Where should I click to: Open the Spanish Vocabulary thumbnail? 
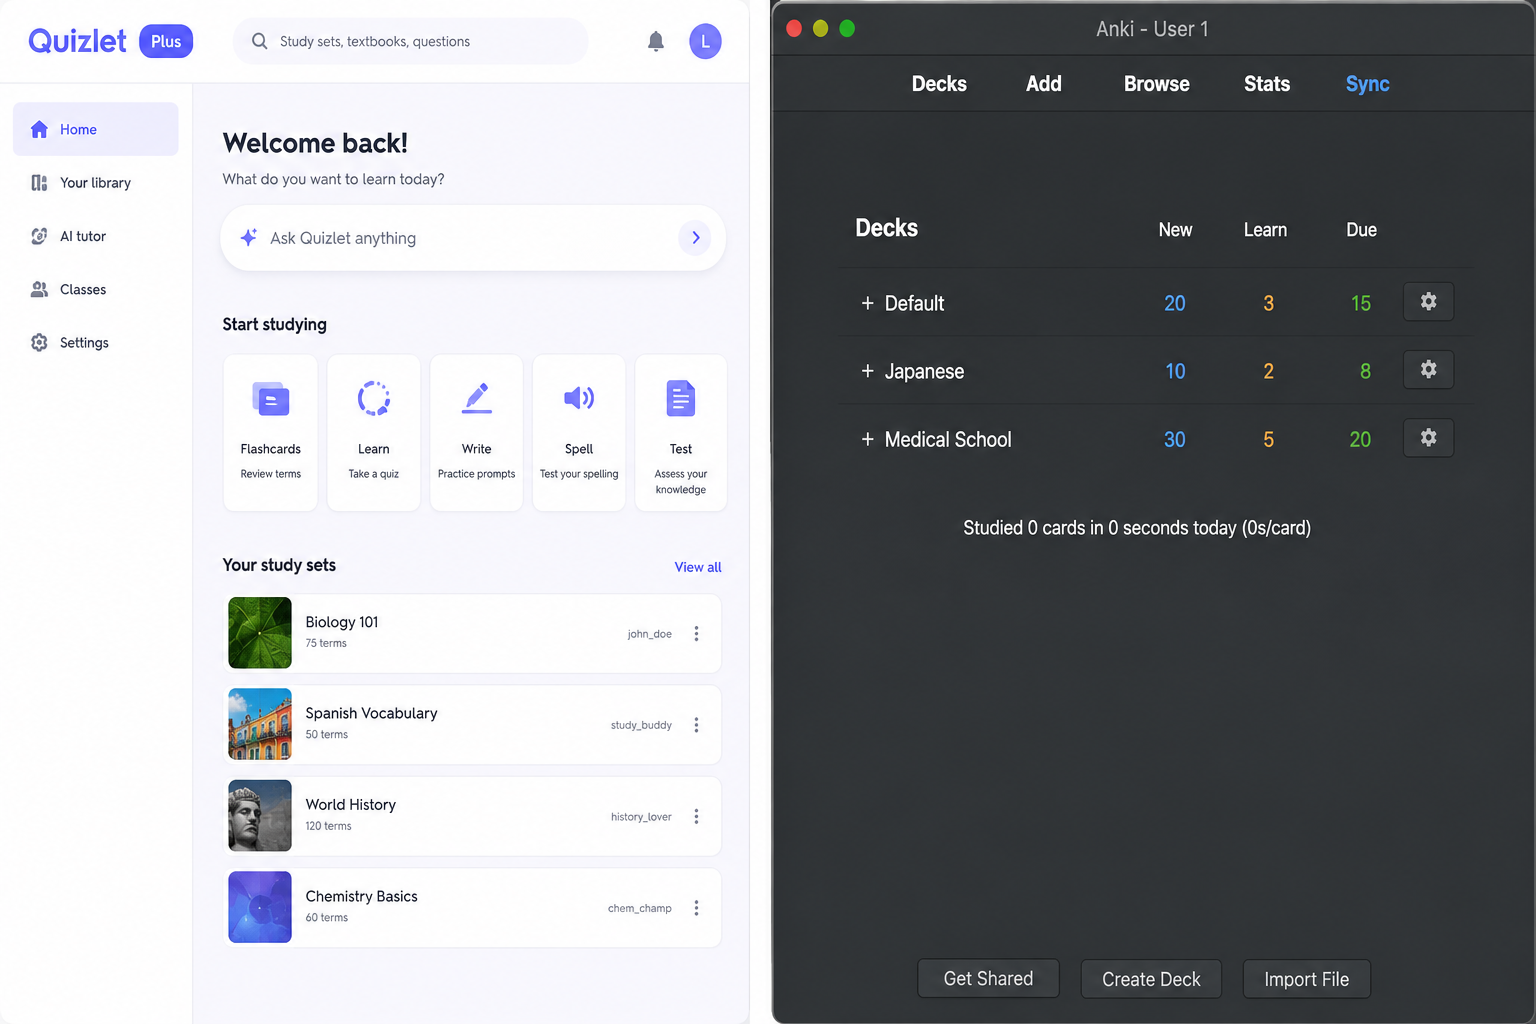[260, 724]
